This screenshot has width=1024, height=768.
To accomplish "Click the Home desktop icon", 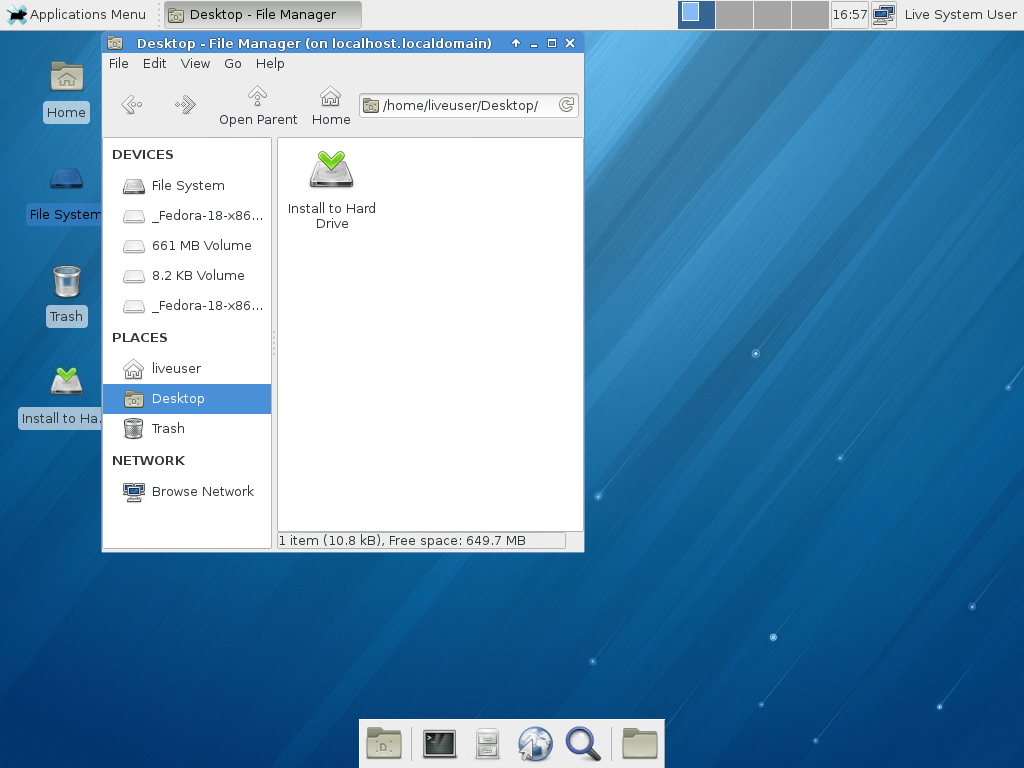I will [66, 91].
